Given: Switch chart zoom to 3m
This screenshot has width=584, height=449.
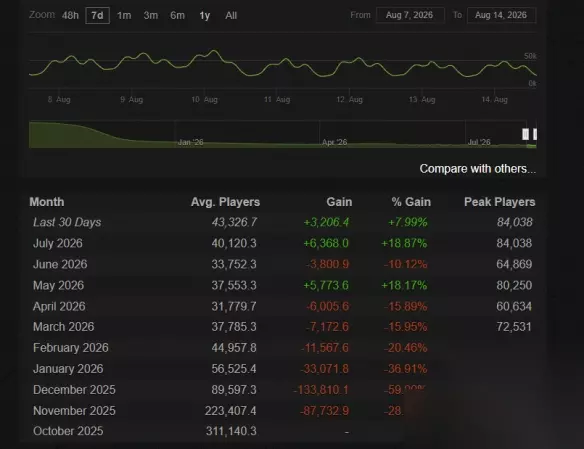Looking at the screenshot, I should coord(151,16).
